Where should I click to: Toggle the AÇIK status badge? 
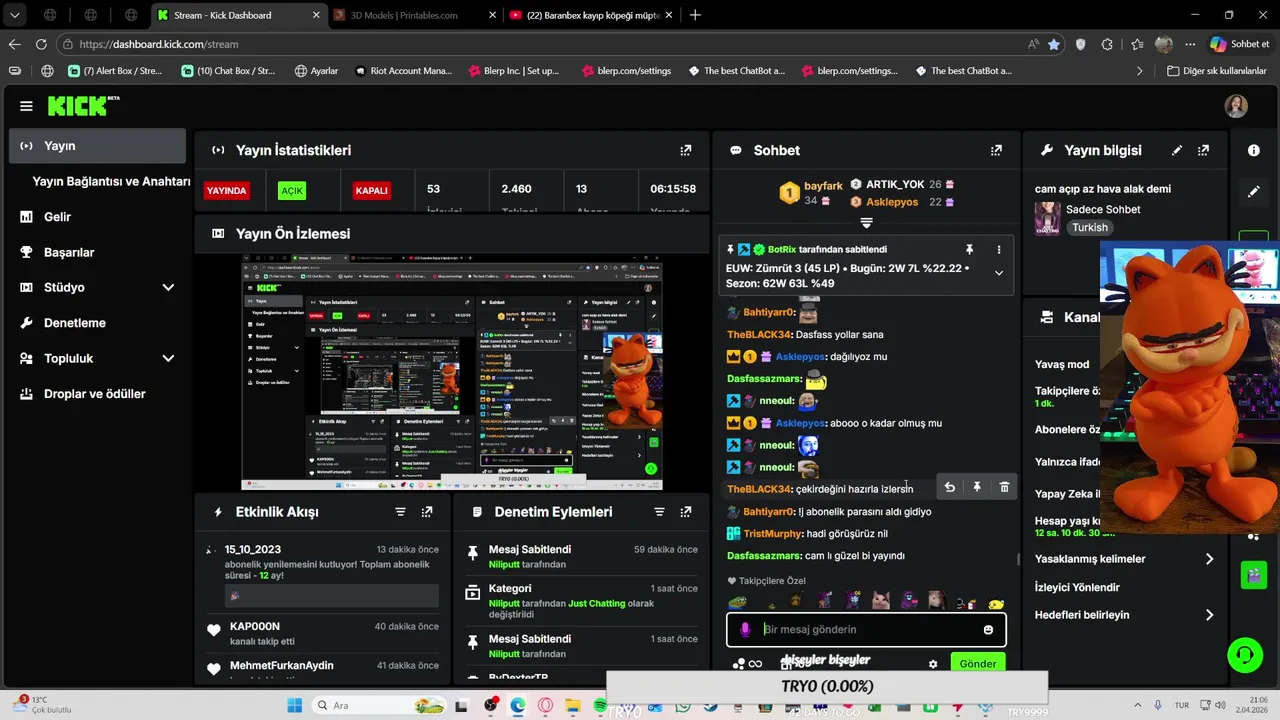pyautogui.click(x=292, y=190)
